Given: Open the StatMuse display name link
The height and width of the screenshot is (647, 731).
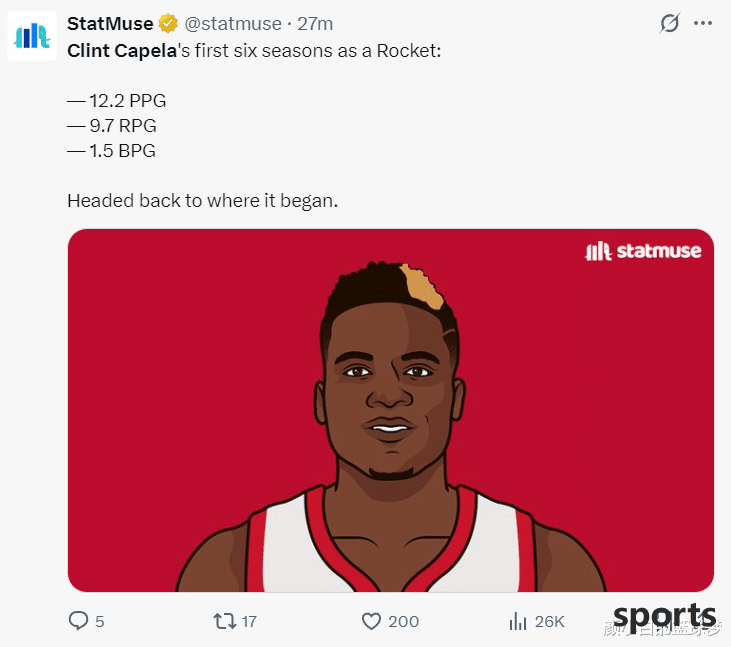Looking at the screenshot, I should coord(110,23).
